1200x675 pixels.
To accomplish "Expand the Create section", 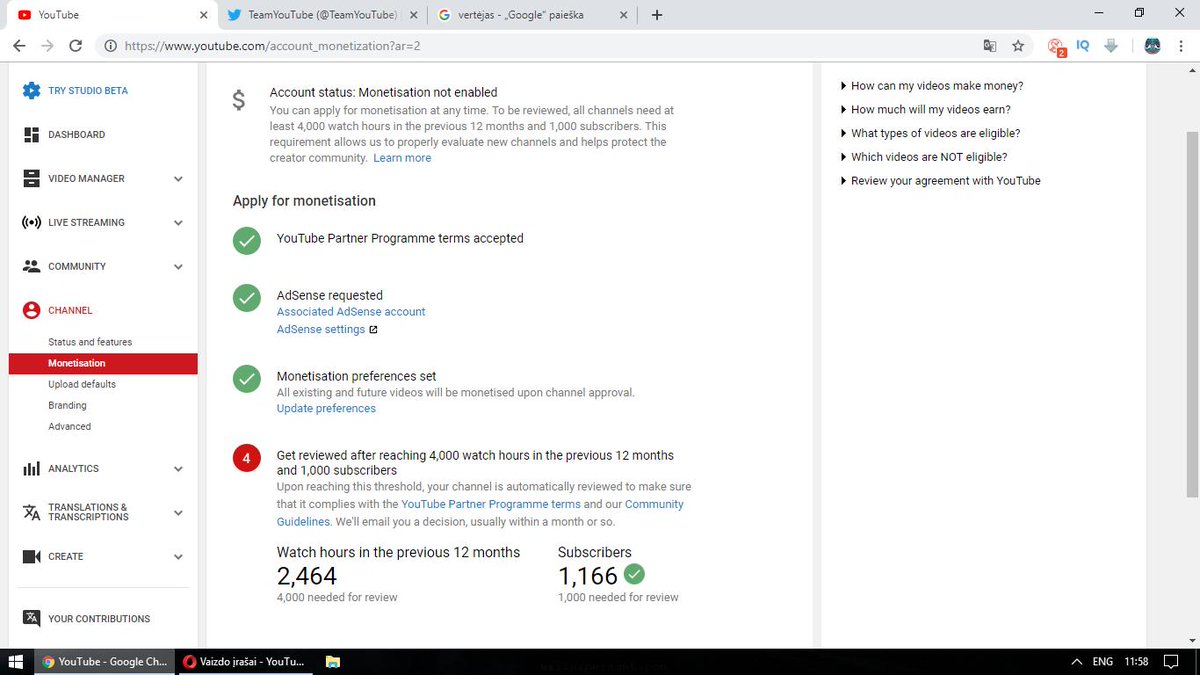I will [x=178, y=557].
